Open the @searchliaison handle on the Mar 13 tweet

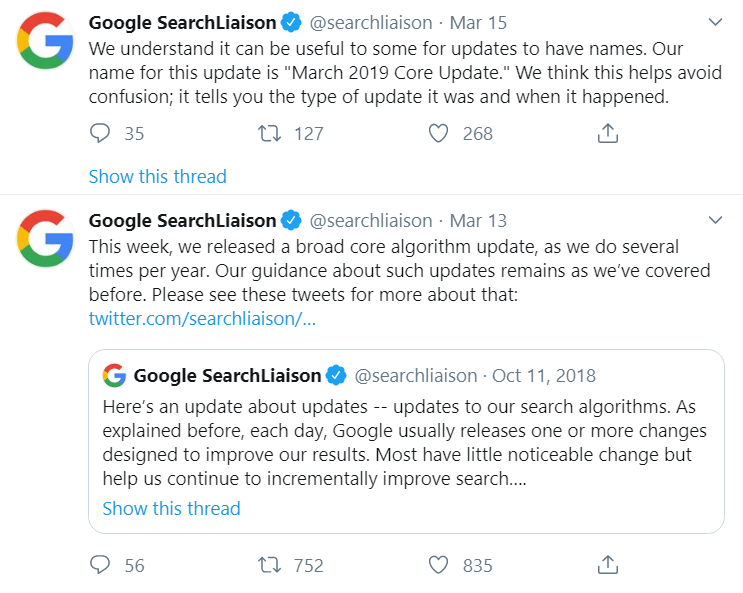(x=371, y=220)
